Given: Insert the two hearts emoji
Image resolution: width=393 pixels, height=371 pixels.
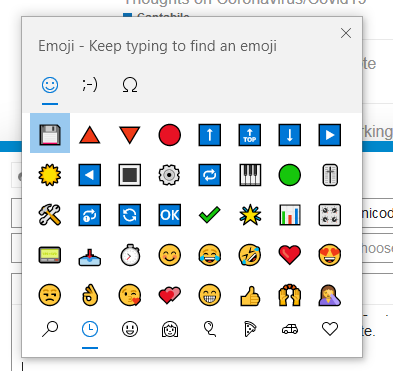Looking at the screenshot, I should point(170,295).
